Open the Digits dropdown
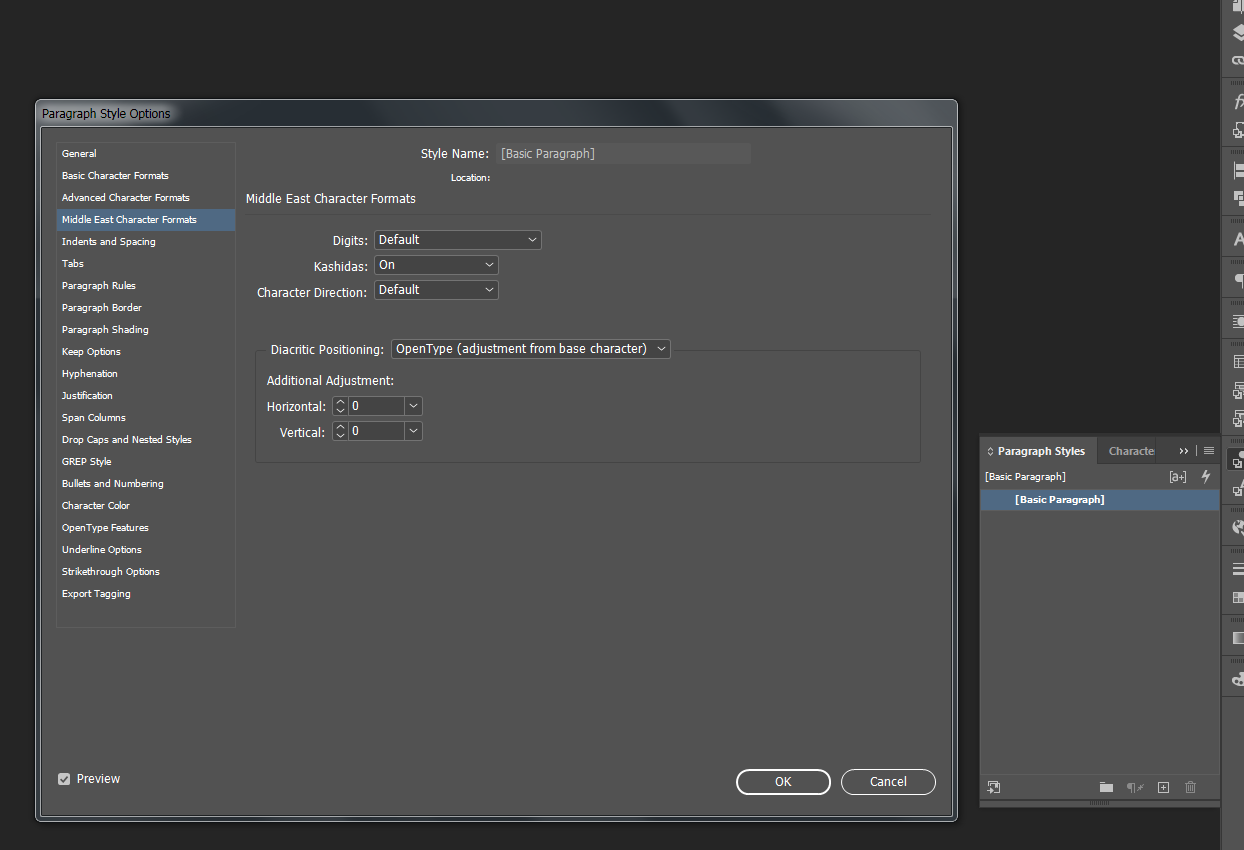The height and width of the screenshot is (850, 1244). tap(458, 240)
